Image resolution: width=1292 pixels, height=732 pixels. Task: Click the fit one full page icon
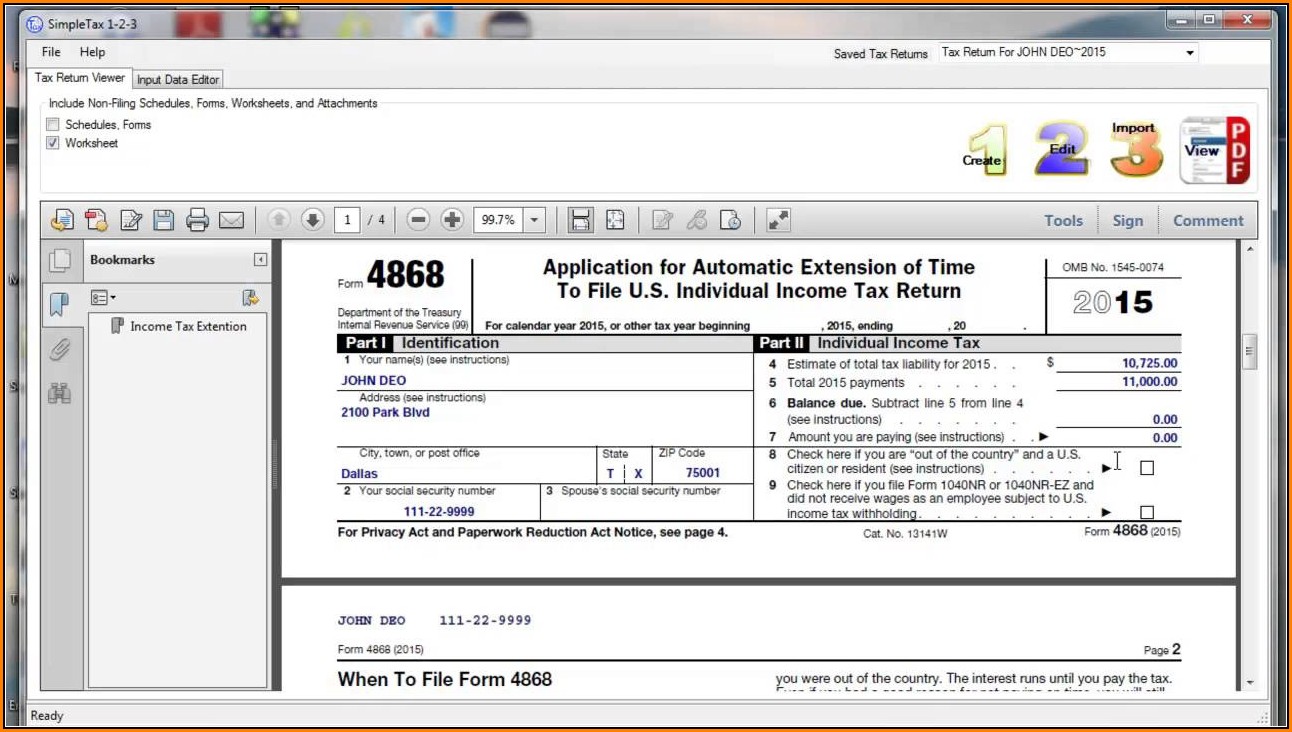pos(615,220)
